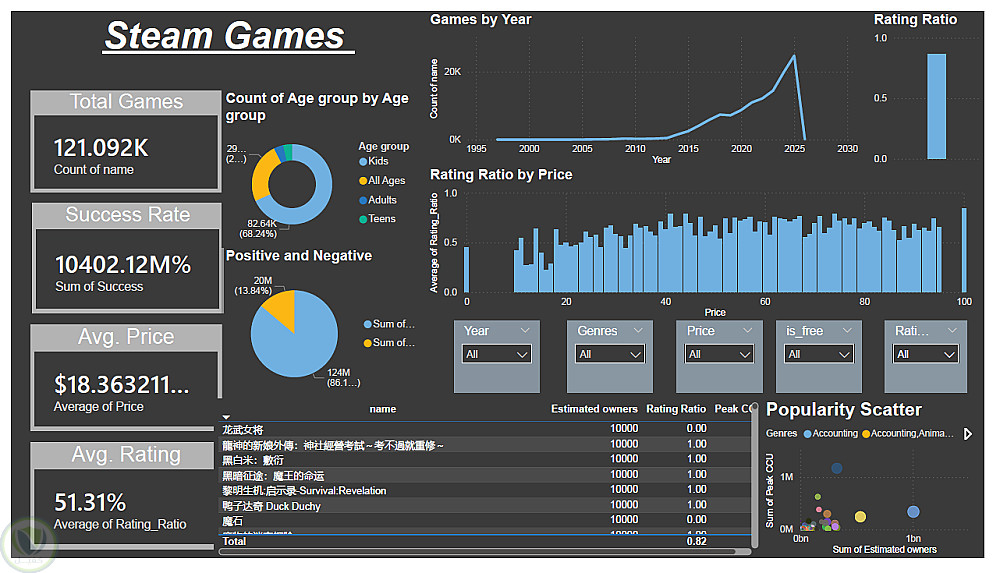Open the Genres slicer dropdown showing All
Screen dimensions: 1000x573
click(610, 354)
